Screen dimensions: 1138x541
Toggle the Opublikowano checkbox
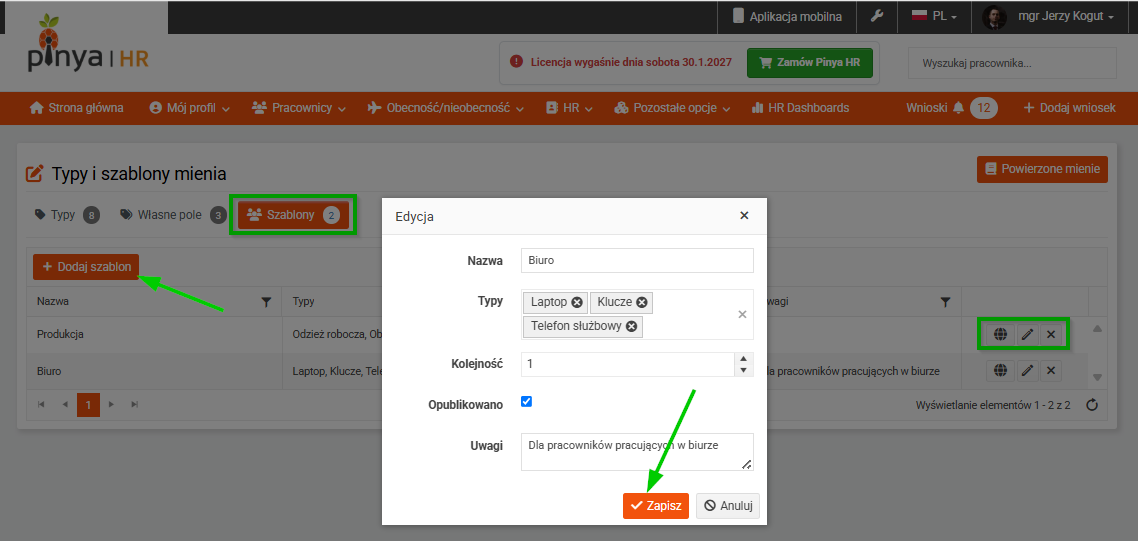point(527,402)
